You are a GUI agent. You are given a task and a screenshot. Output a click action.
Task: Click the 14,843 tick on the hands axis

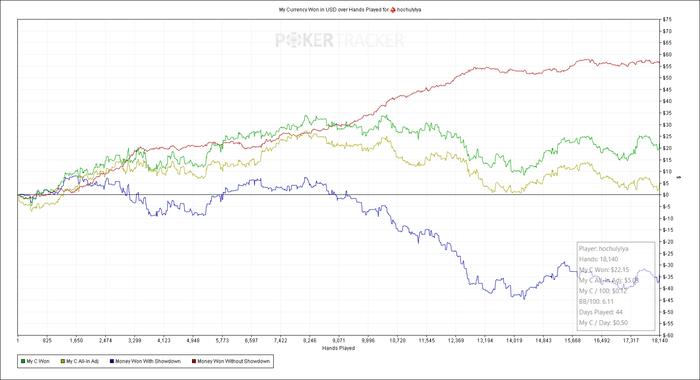pos(543,341)
